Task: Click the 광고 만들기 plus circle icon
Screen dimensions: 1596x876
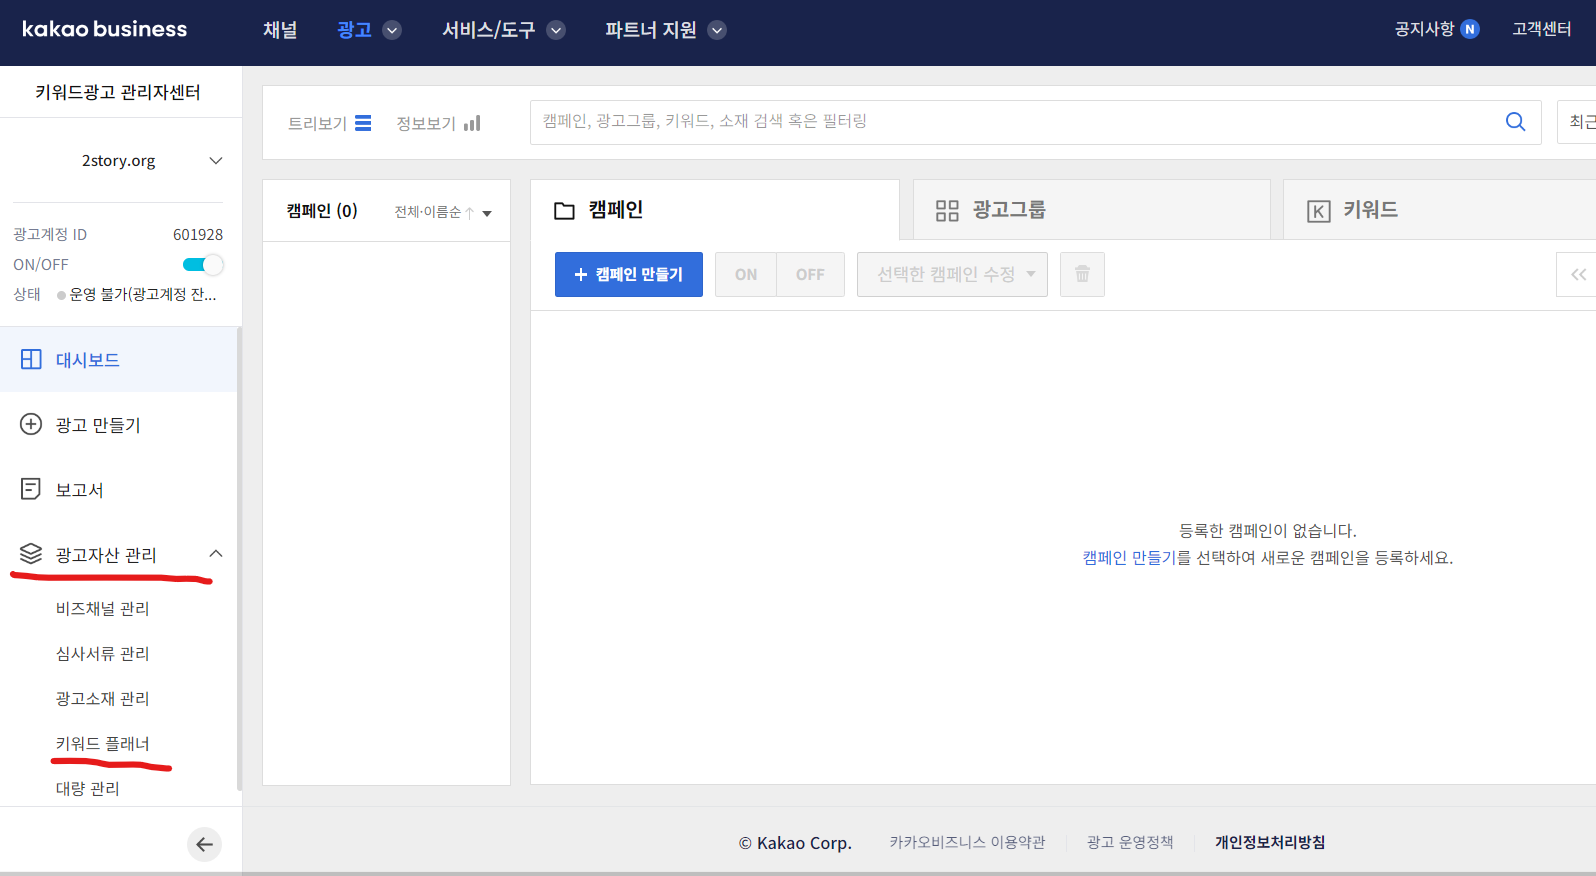Action: click(x=31, y=424)
